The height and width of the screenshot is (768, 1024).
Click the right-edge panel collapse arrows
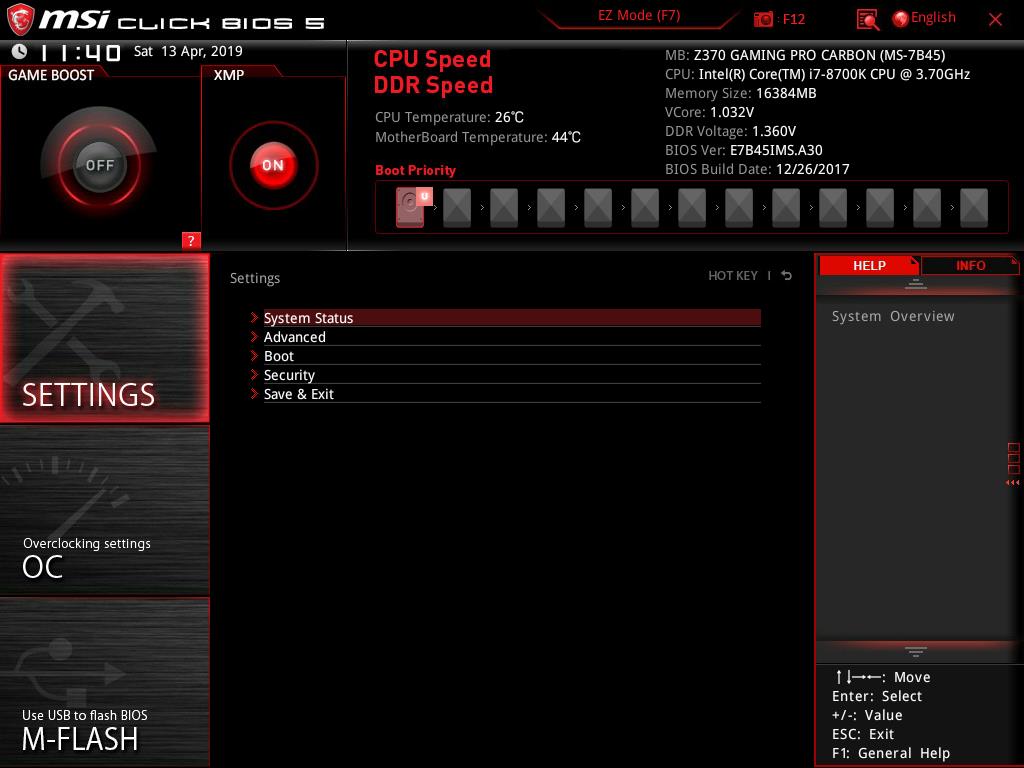click(1012, 483)
